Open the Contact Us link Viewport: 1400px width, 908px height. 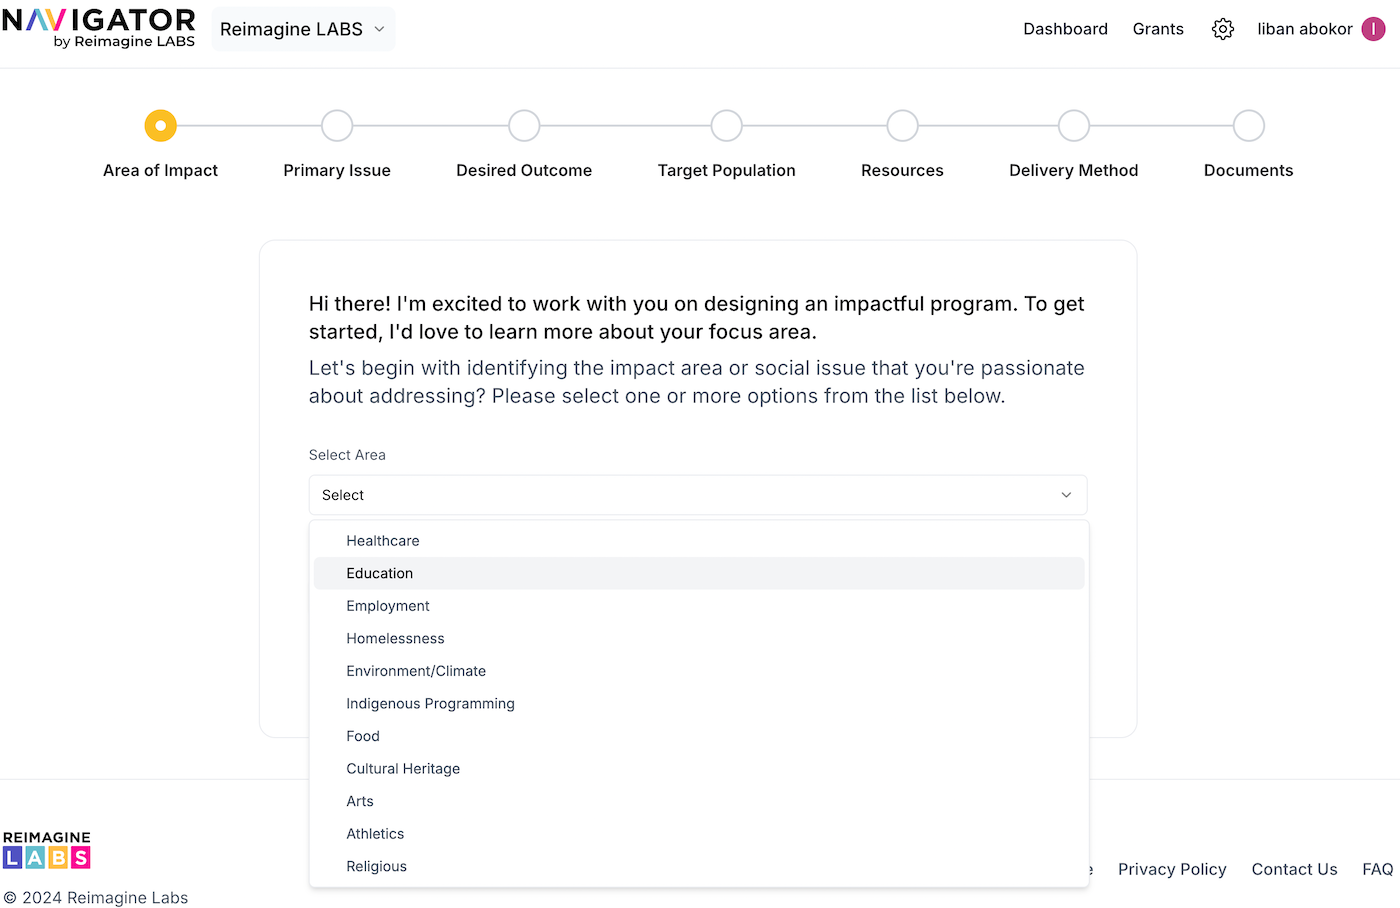tap(1294, 869)
